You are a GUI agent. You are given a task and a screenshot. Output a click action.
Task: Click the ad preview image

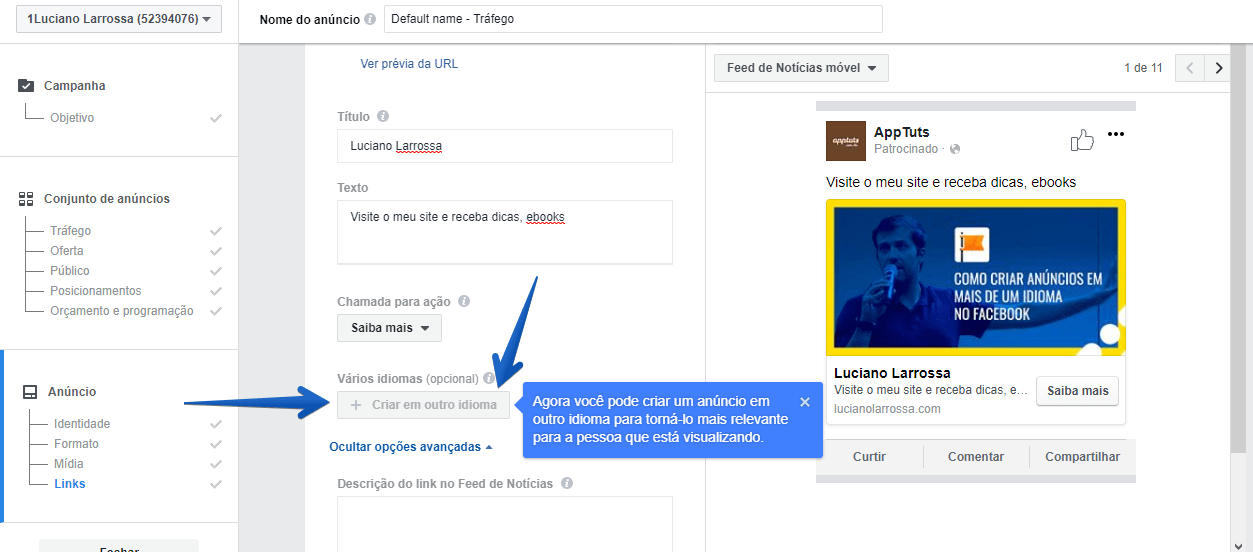tap(976, 277)
